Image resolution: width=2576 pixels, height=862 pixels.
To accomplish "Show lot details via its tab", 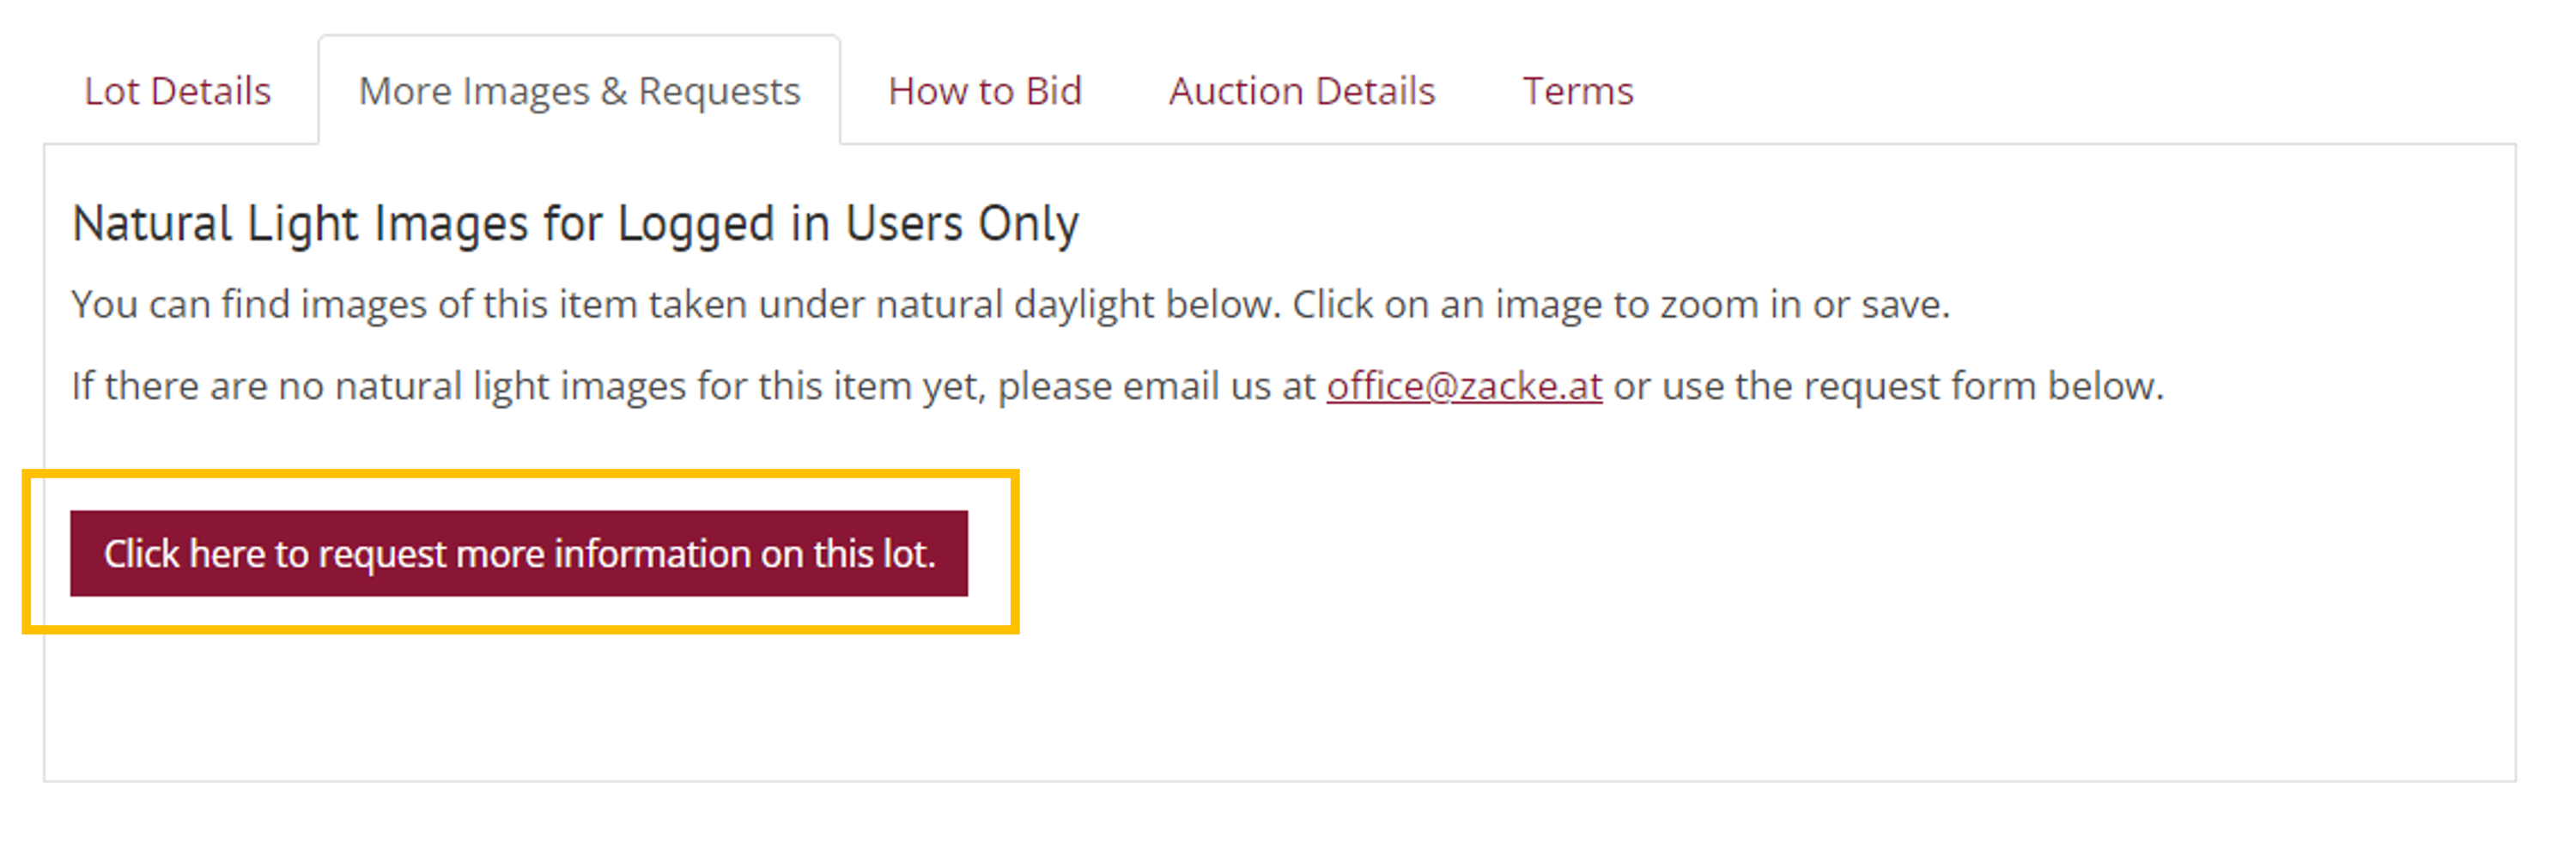I will (177, 91).
